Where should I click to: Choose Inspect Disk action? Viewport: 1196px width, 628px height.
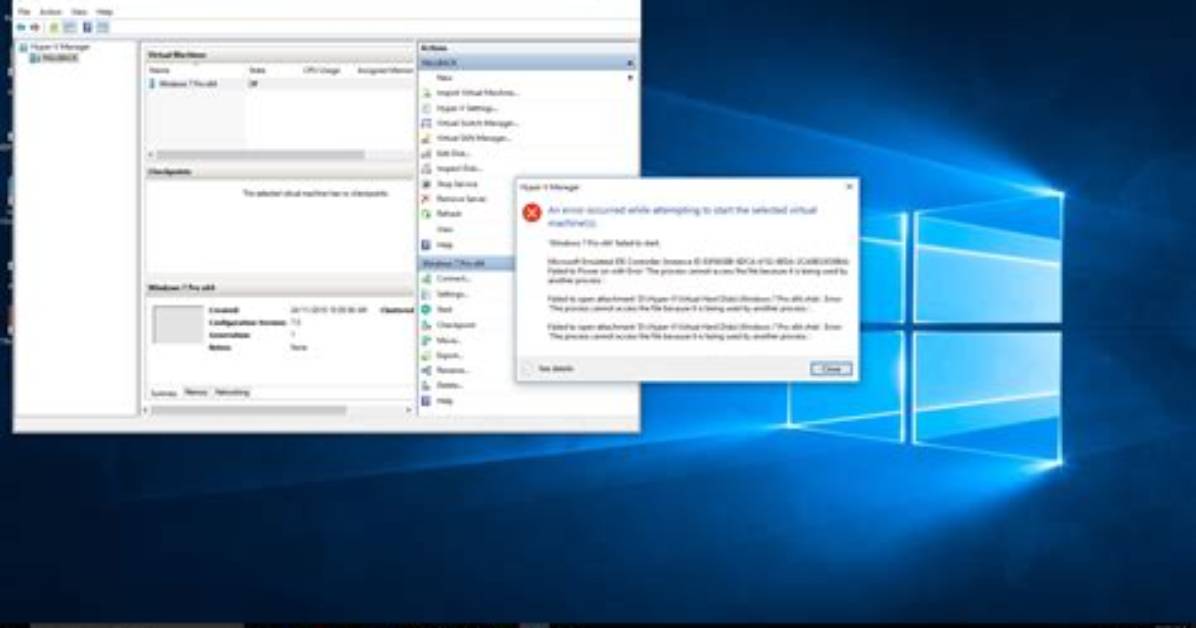[x=458, y=169]
